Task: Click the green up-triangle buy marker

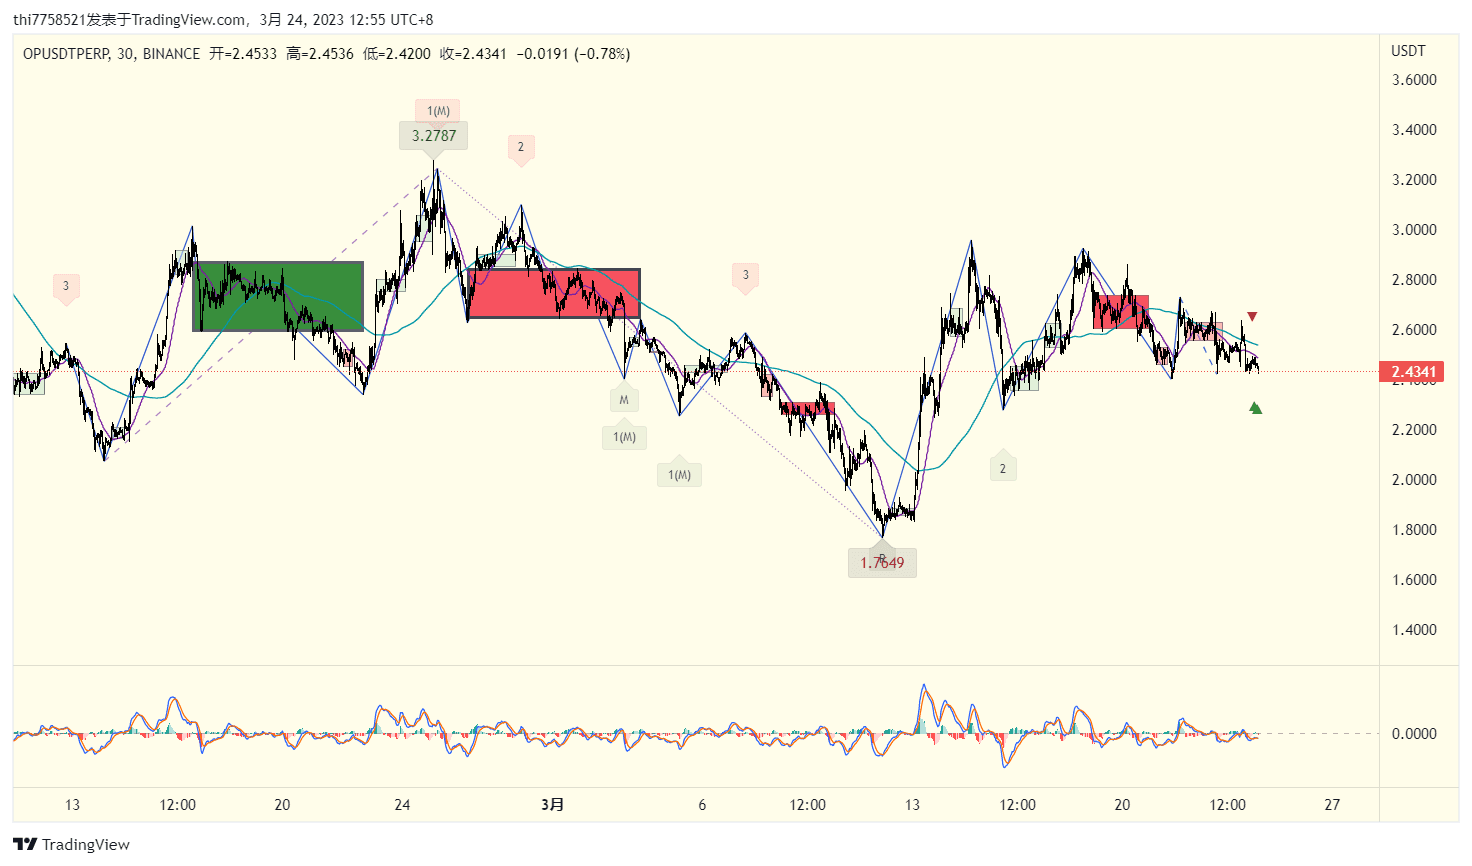Action: tap(1256, 408)
